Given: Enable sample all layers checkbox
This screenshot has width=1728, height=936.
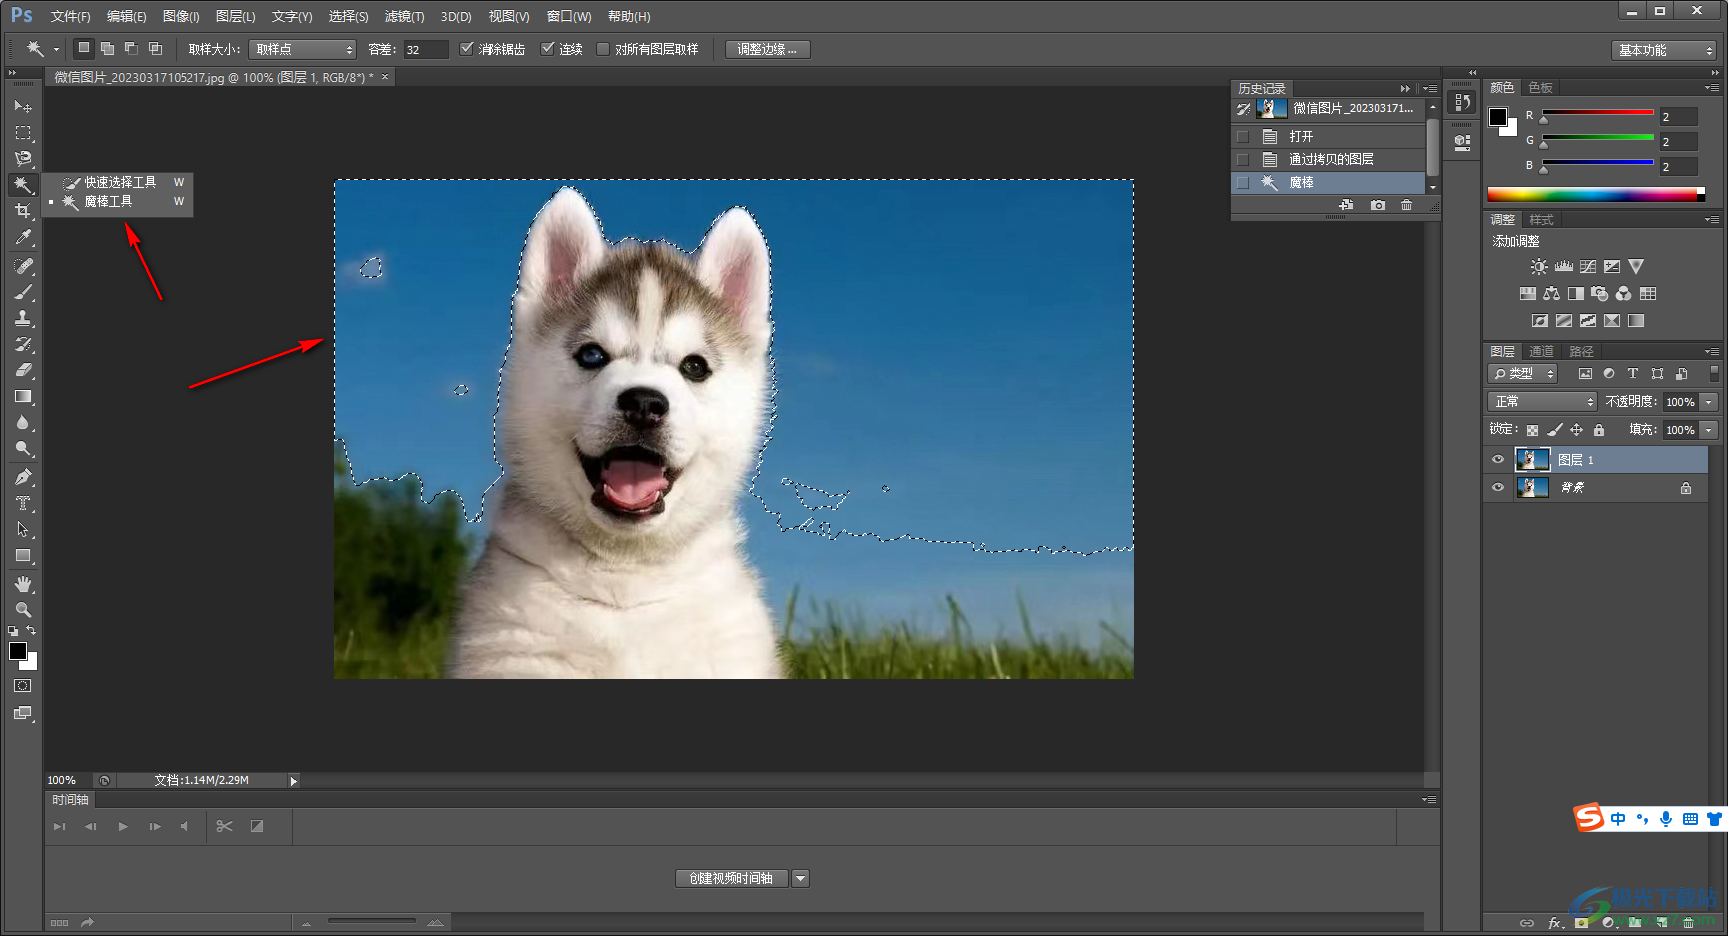Looking at the screenshot, I should click(x=603, y=49).
